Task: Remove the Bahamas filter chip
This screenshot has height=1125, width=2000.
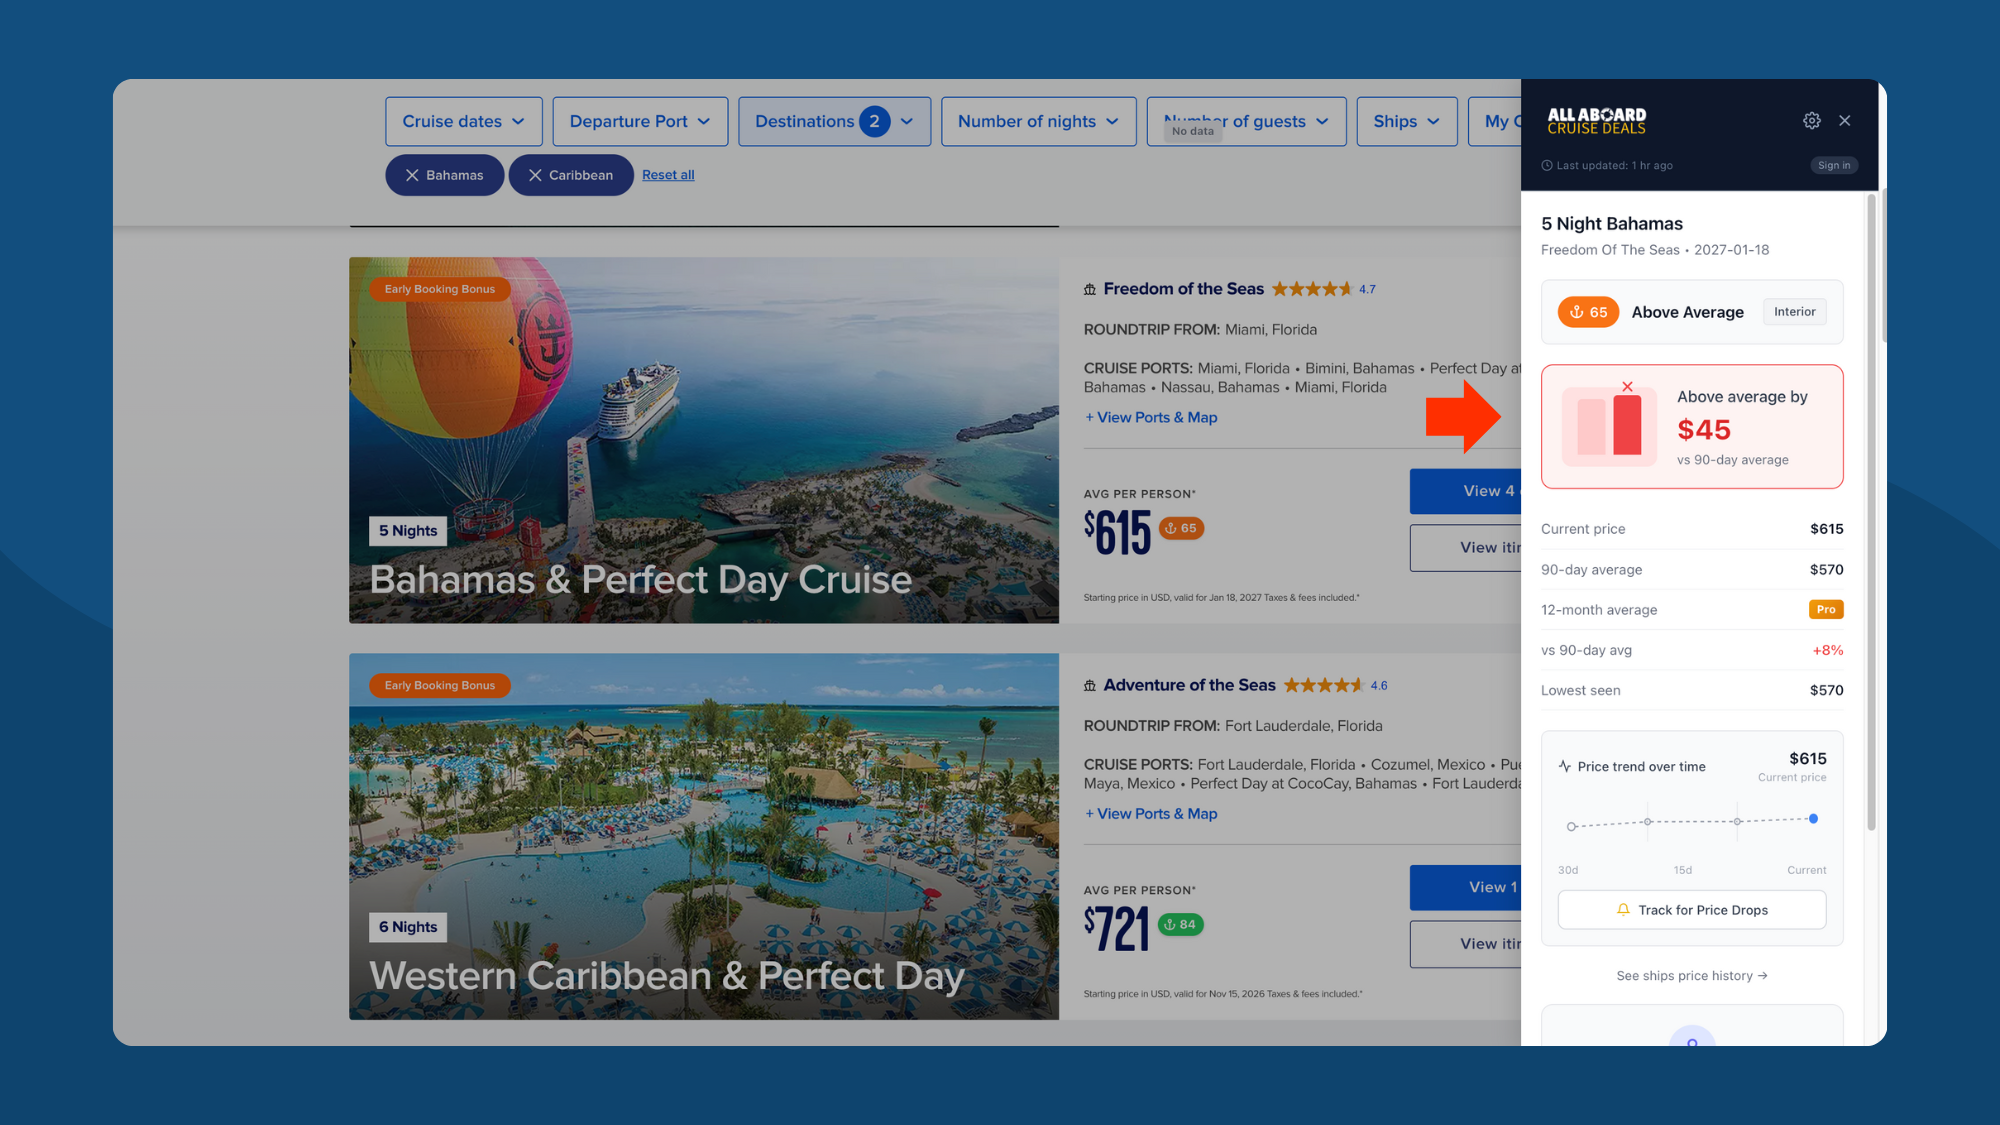Action: tap(412, 175)
